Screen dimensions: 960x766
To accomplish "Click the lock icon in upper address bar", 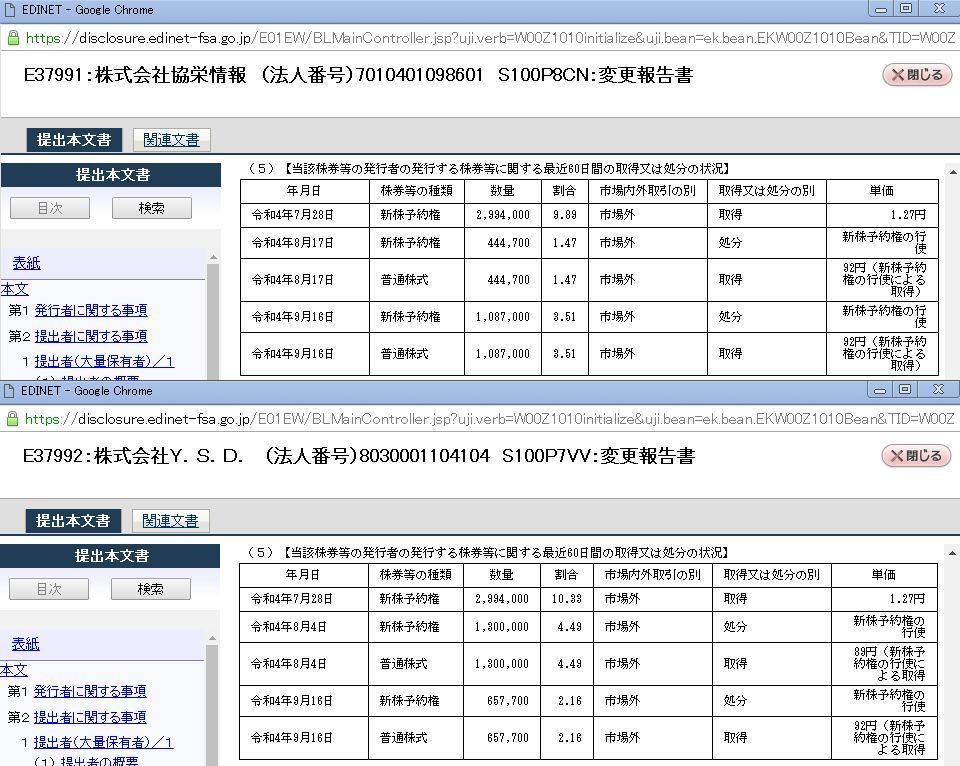I will (12, 38).
